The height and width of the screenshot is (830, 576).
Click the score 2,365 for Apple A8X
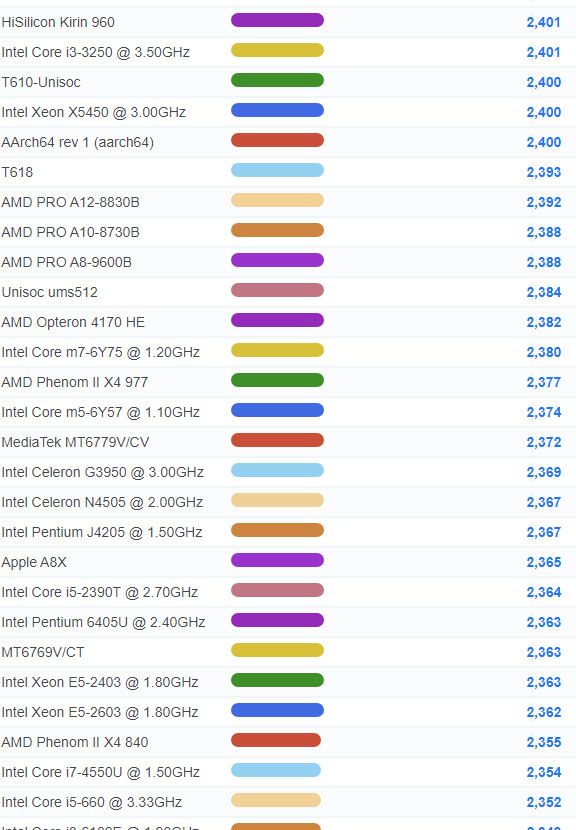tap(544, 562)
